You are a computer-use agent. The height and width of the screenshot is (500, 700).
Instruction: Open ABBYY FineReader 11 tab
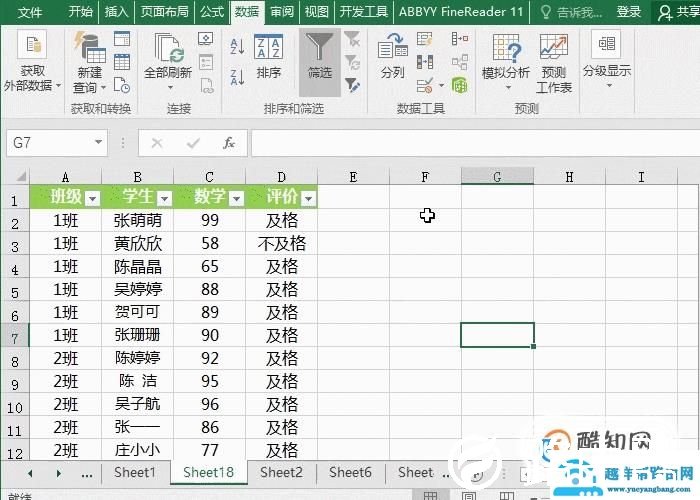461,12
